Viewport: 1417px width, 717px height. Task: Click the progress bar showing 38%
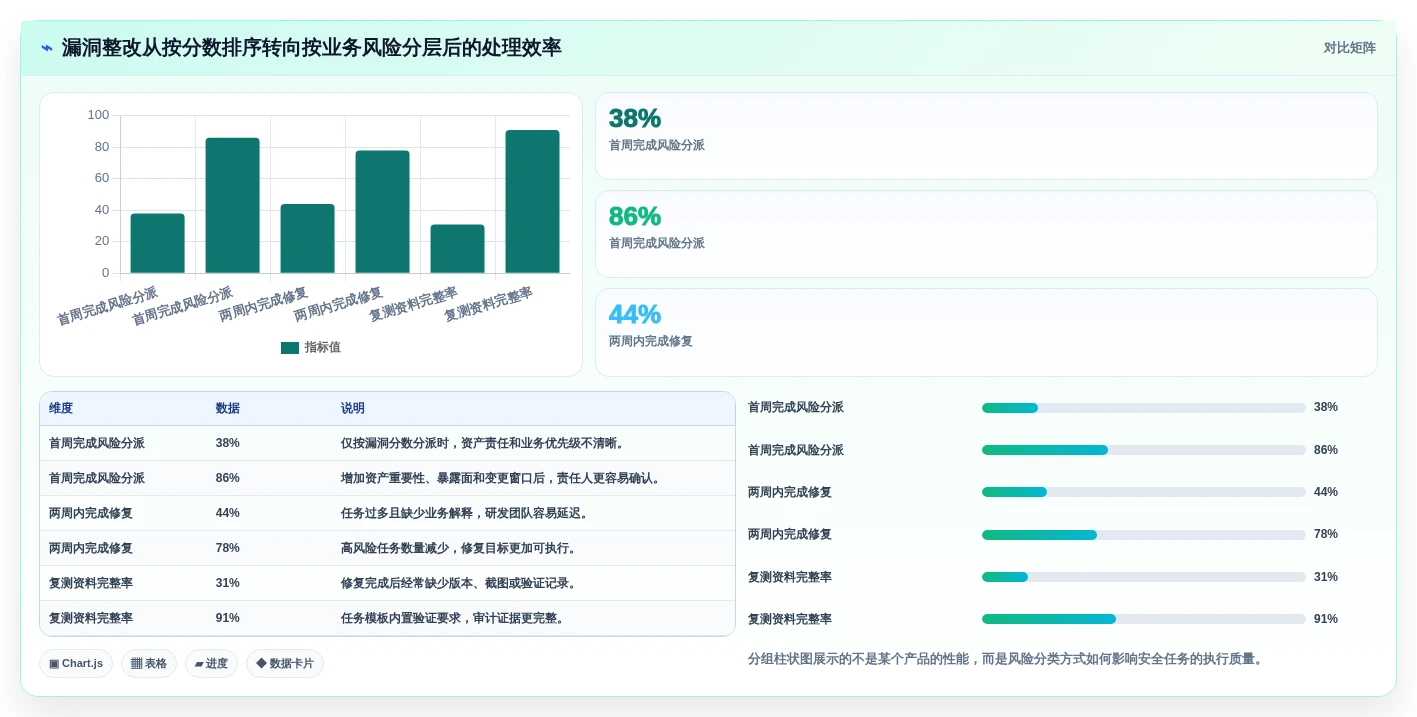(1144, 408)
